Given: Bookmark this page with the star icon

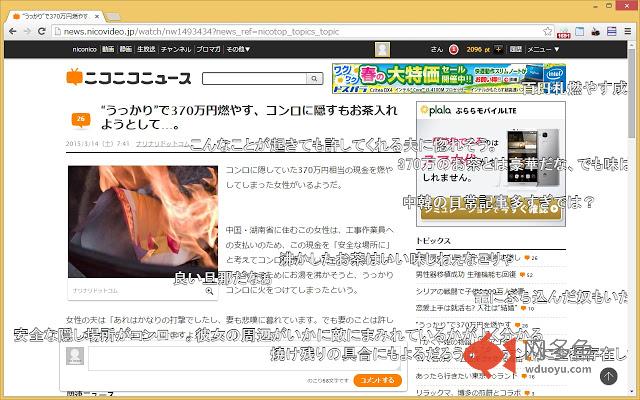Looking at the screenshot, I should 547,31.
